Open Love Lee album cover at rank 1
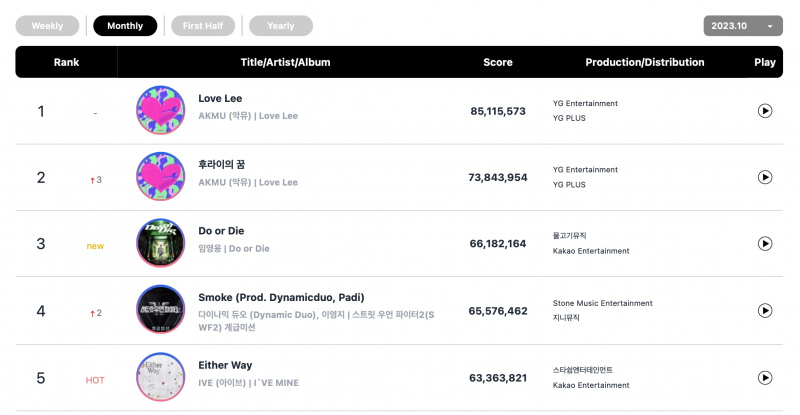The height and width of the screenshot is (415, 800). tap(160, 110)
